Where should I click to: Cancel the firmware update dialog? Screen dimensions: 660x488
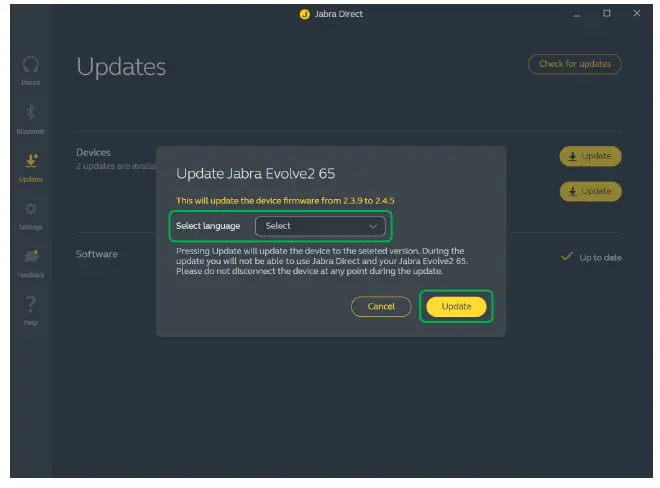[381, 307]
